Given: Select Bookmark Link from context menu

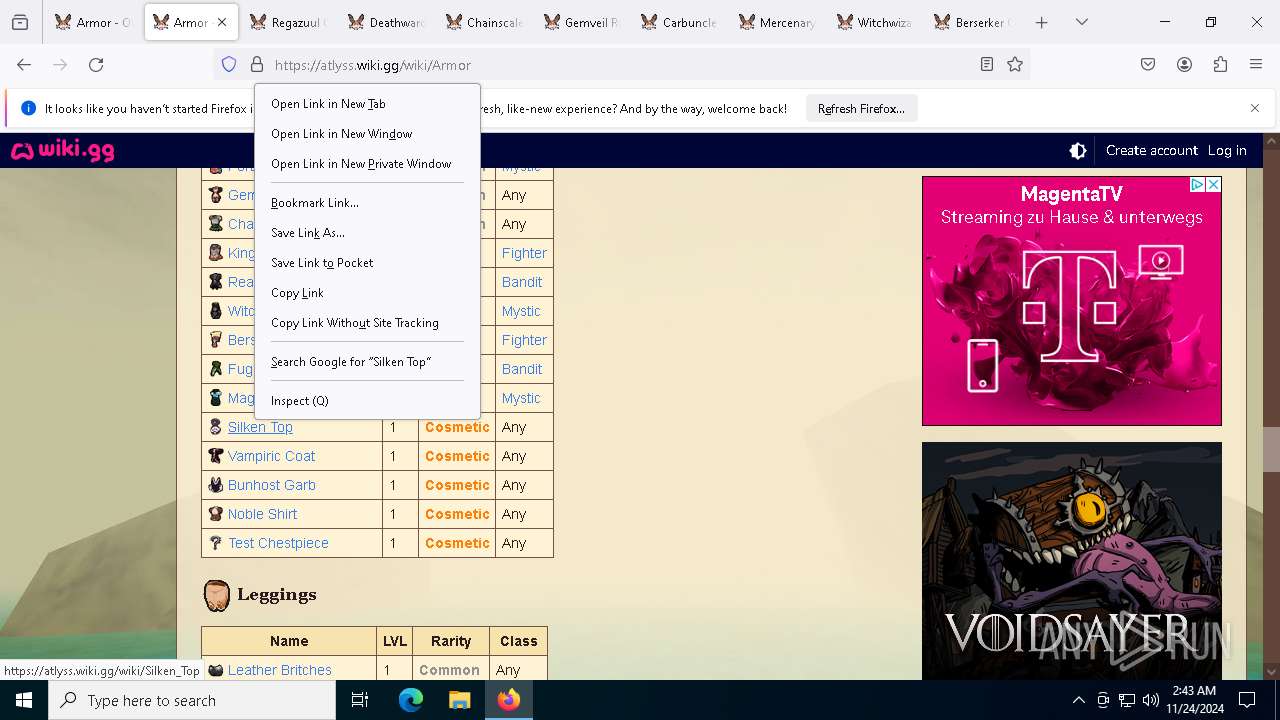Looking at the screenshot, I should (367, 202).
